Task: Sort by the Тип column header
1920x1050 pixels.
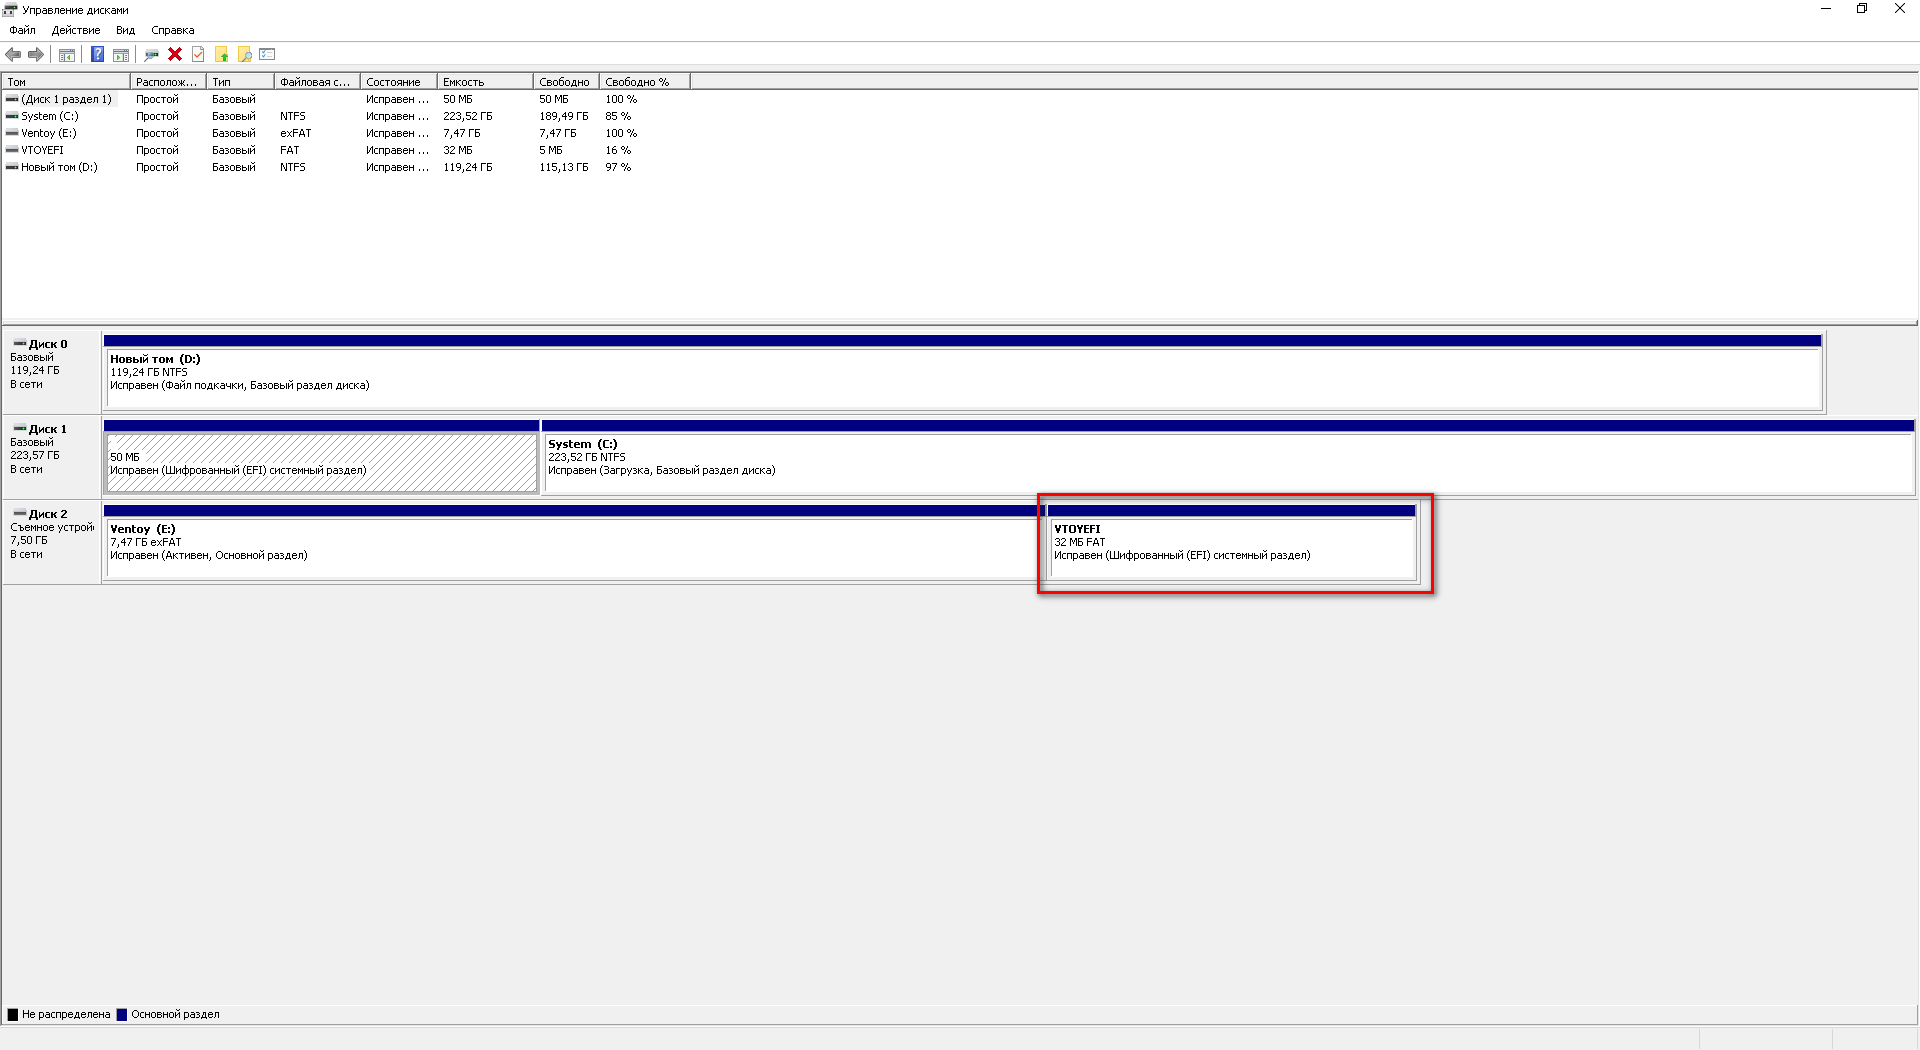Action: [240, 82]
